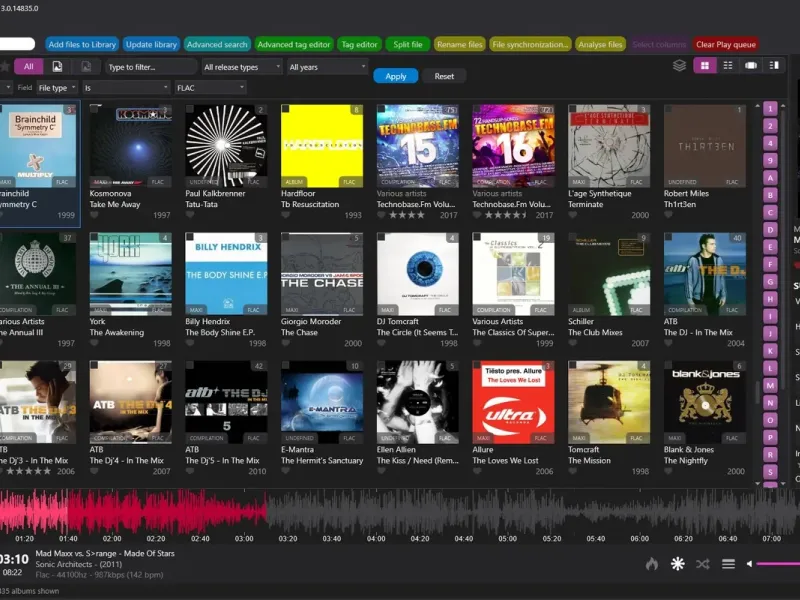Click the star favorites filter icon
The height and width of the screenshot is (600, 800).
[5, 66]
